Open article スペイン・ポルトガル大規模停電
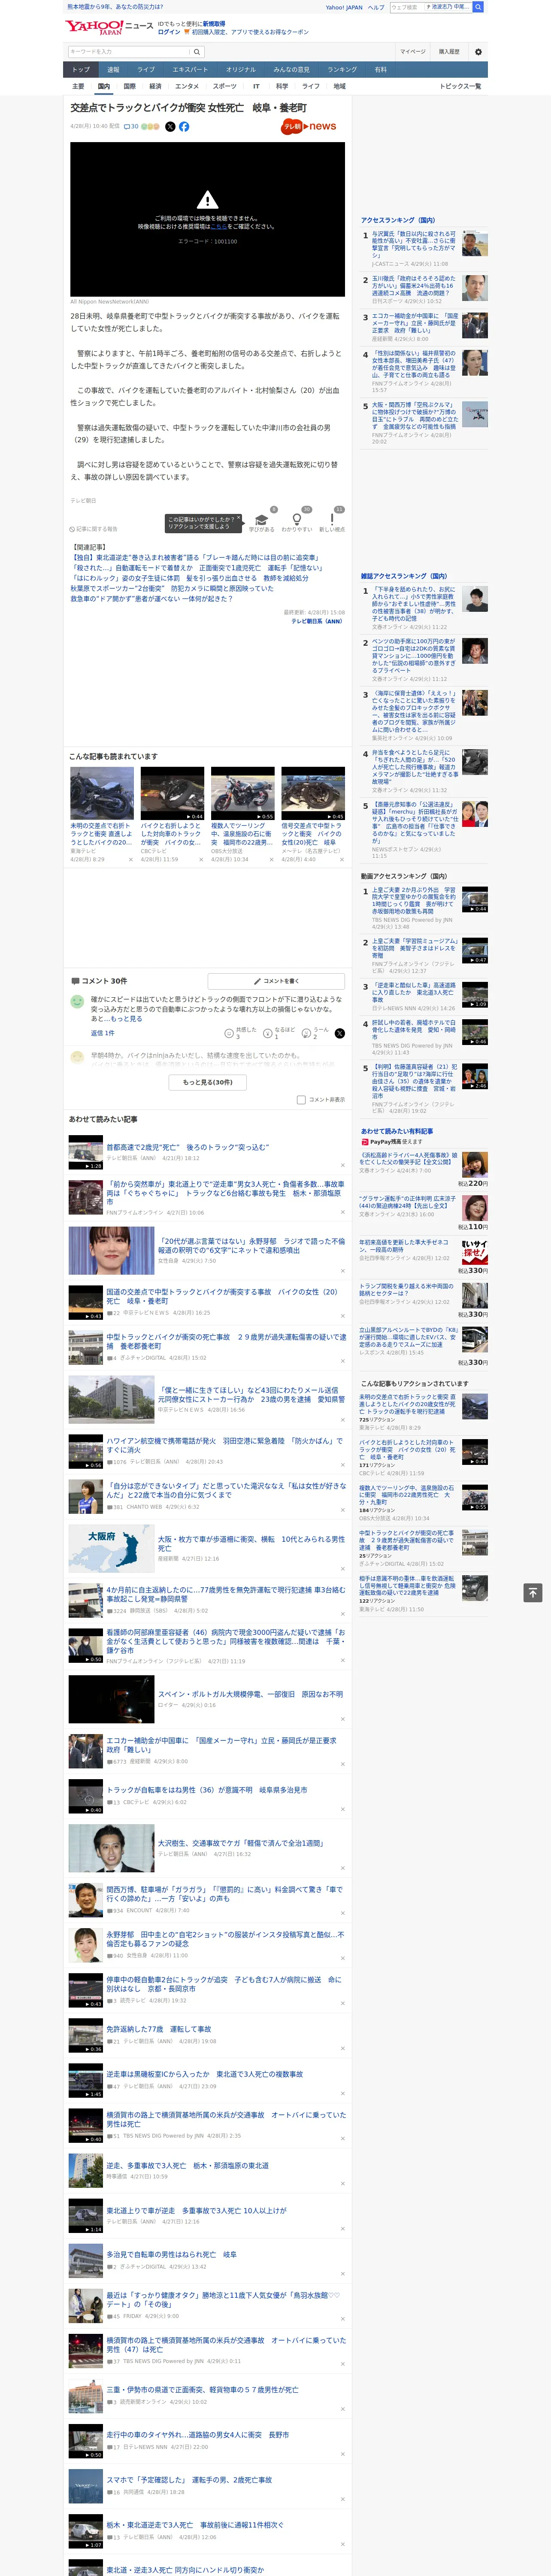Image resolution: width=551 pixels, height=2576 pixels. [x=250, y=1694]
